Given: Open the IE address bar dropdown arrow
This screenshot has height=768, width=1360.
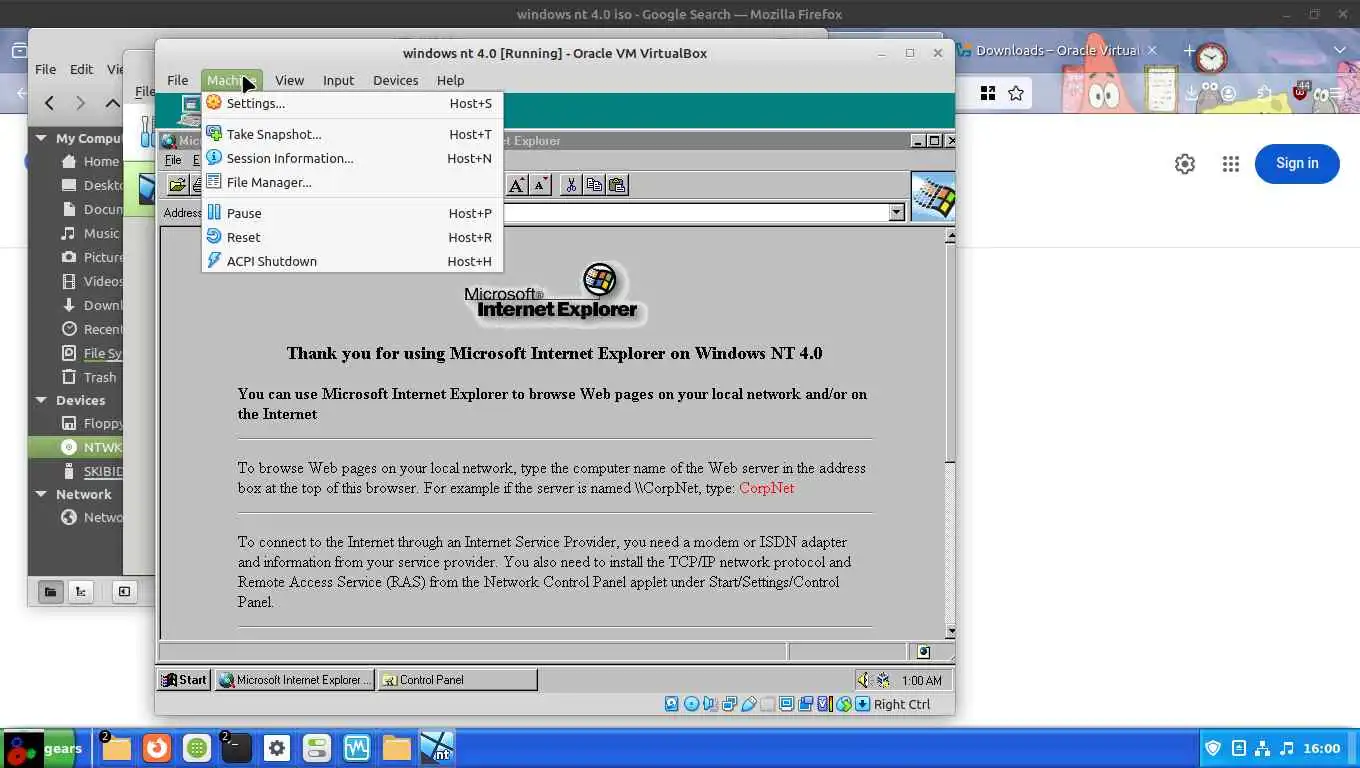Looking at the screenshot, I should pyautogui.click(x=896, y=212).
